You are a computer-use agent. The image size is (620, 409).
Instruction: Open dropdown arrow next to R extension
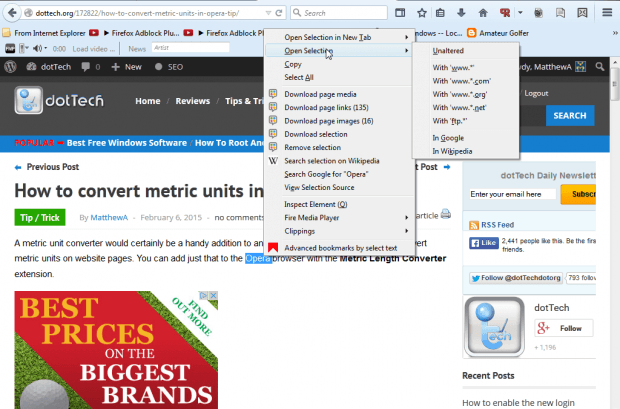[520, 13]
